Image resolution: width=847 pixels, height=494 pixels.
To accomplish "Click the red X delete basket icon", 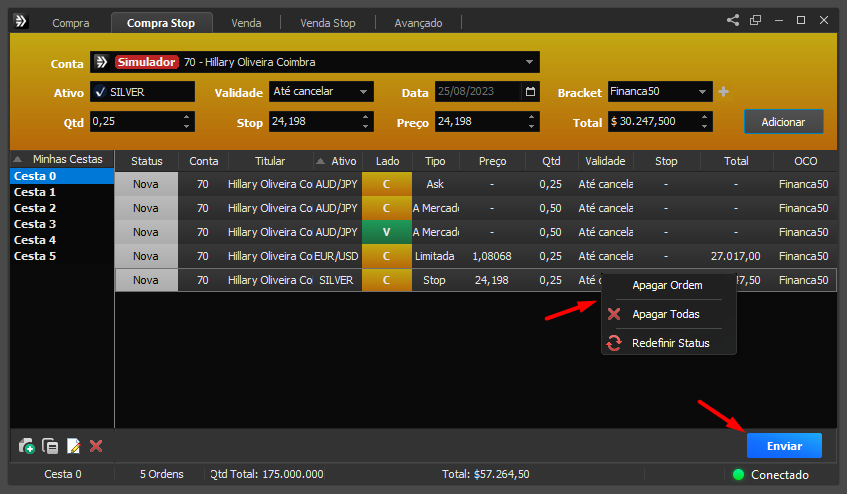I will tap(96, 446).
